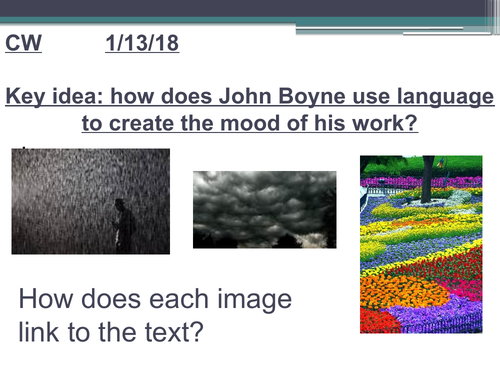Click 'to create the mood of his work?' line
The height and width of the screenshot is (375, 500).
tap(250, 123)
